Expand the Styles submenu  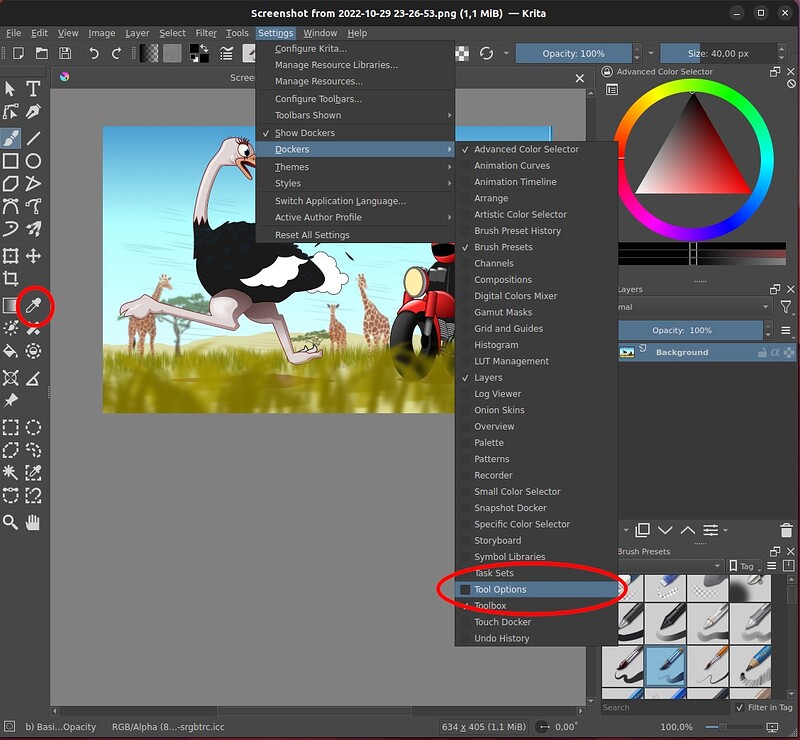pos(355,183)
